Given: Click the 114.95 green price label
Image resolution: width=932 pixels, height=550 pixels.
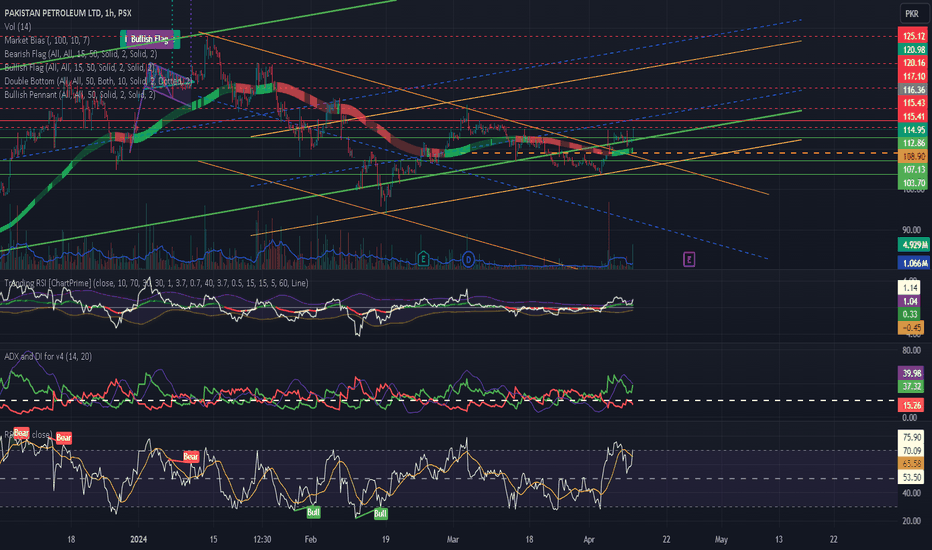Looking at the screenshot, I should pyautogui.click(x=914, y=130).
